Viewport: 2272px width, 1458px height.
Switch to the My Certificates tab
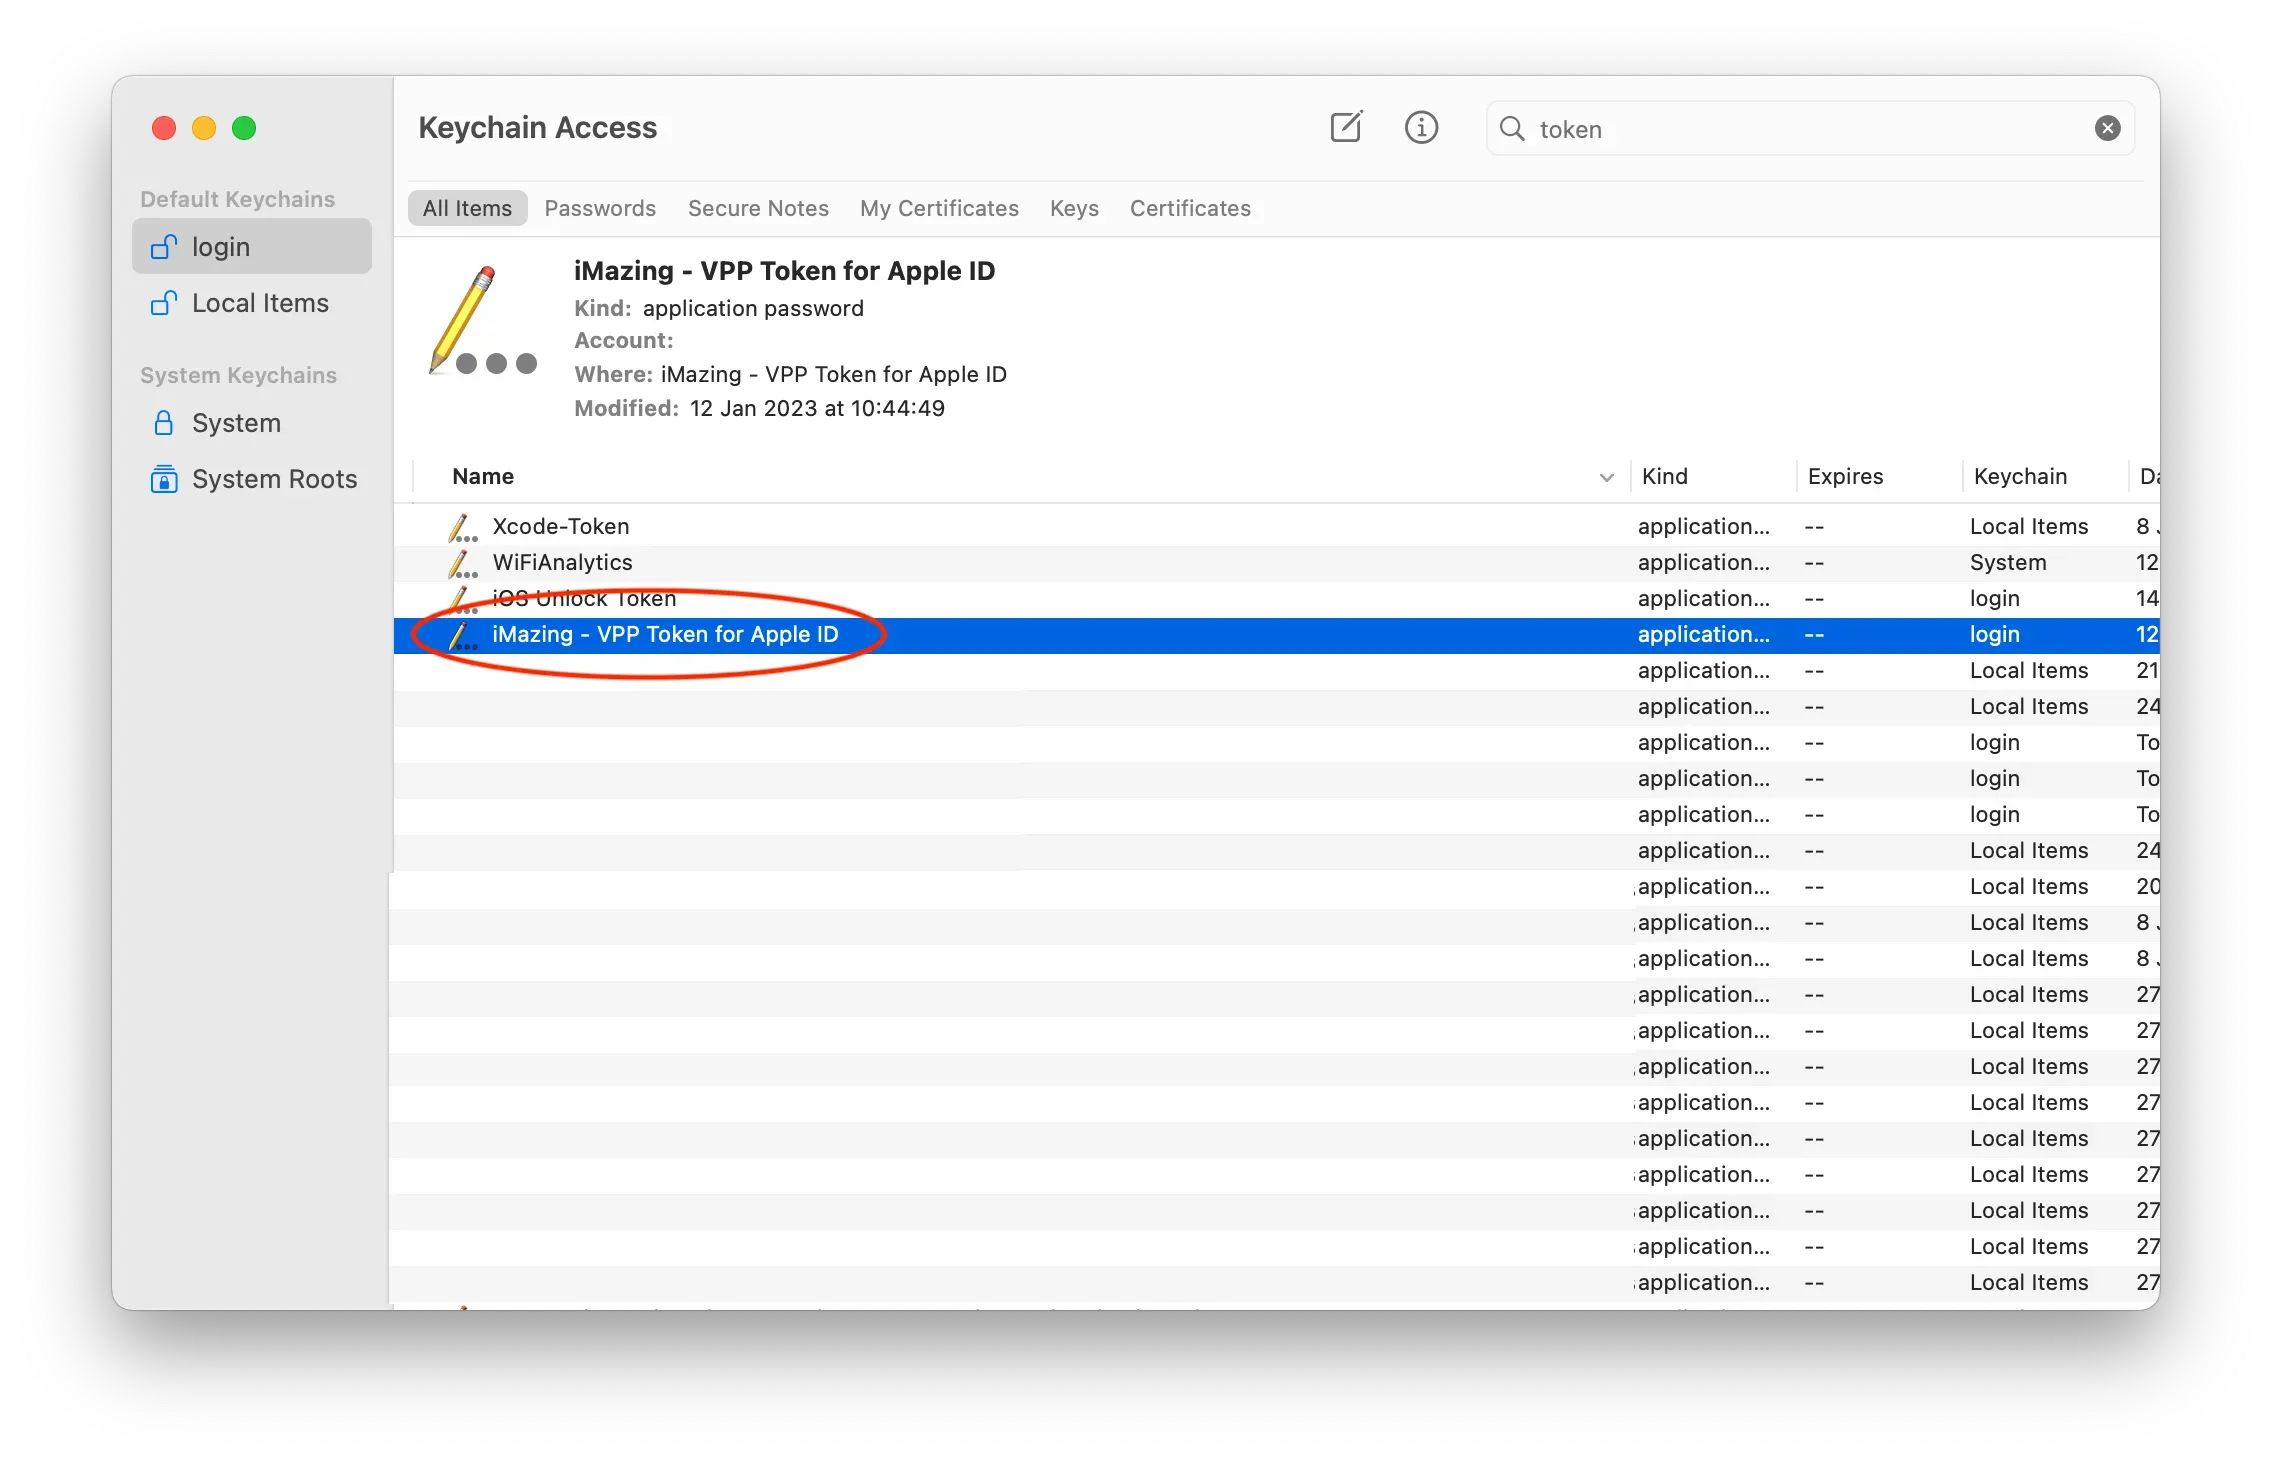pos(938,208)
